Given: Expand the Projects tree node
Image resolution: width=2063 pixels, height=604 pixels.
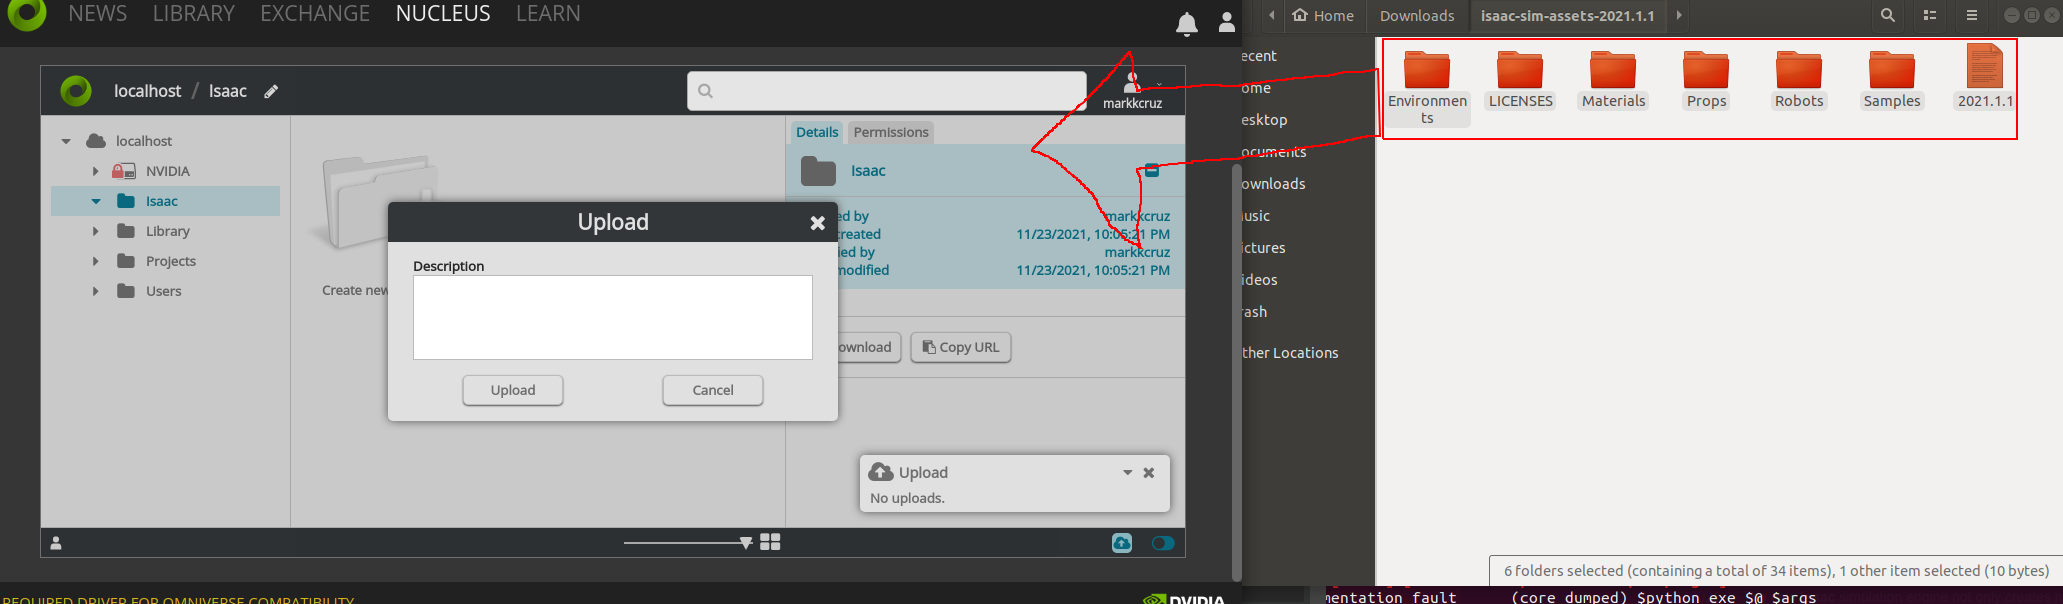Looking at the screenshot, I should point(96,261).
